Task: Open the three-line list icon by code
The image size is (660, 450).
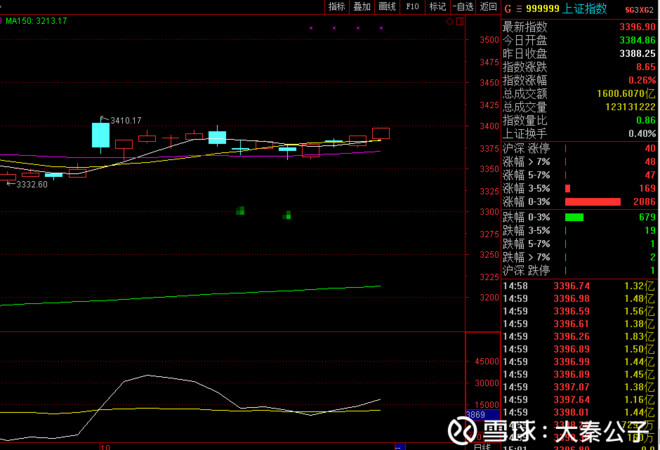Action: (519, 9)
